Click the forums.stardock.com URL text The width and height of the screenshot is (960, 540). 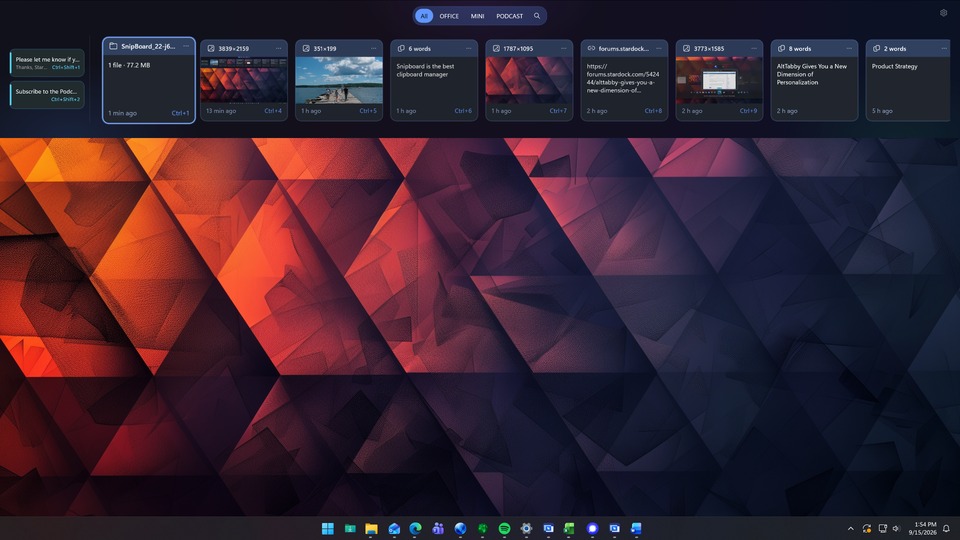pos(623,78)
